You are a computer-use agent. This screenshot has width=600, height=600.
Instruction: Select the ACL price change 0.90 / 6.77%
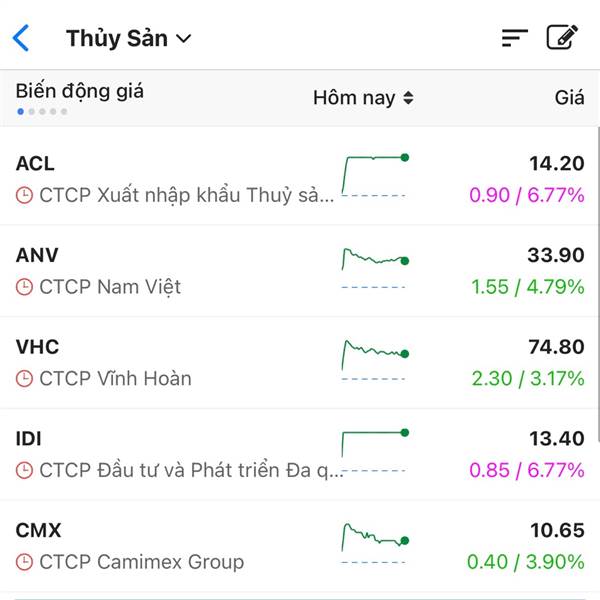[x=527, y=195]
